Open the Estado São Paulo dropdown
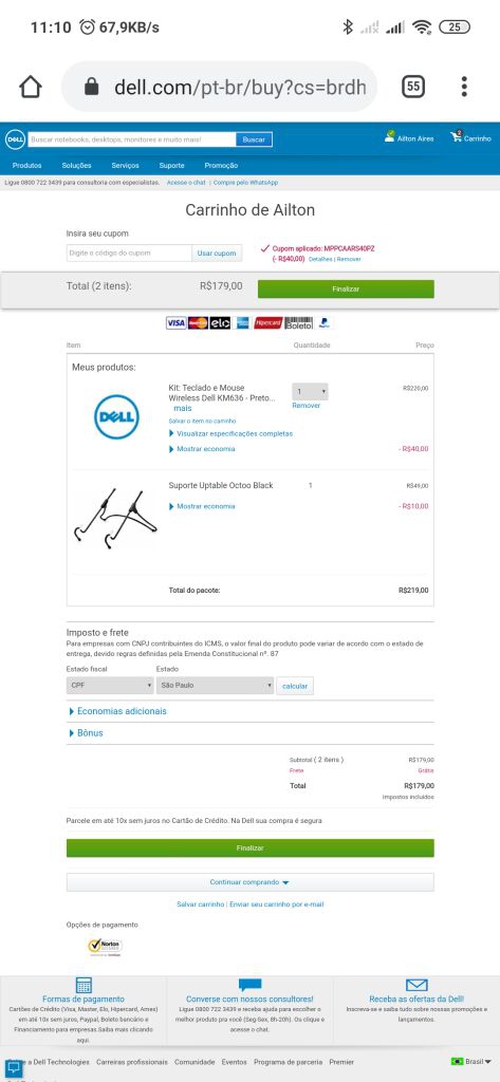Viewport: 500px width, 1082px height. coord(215,685)
